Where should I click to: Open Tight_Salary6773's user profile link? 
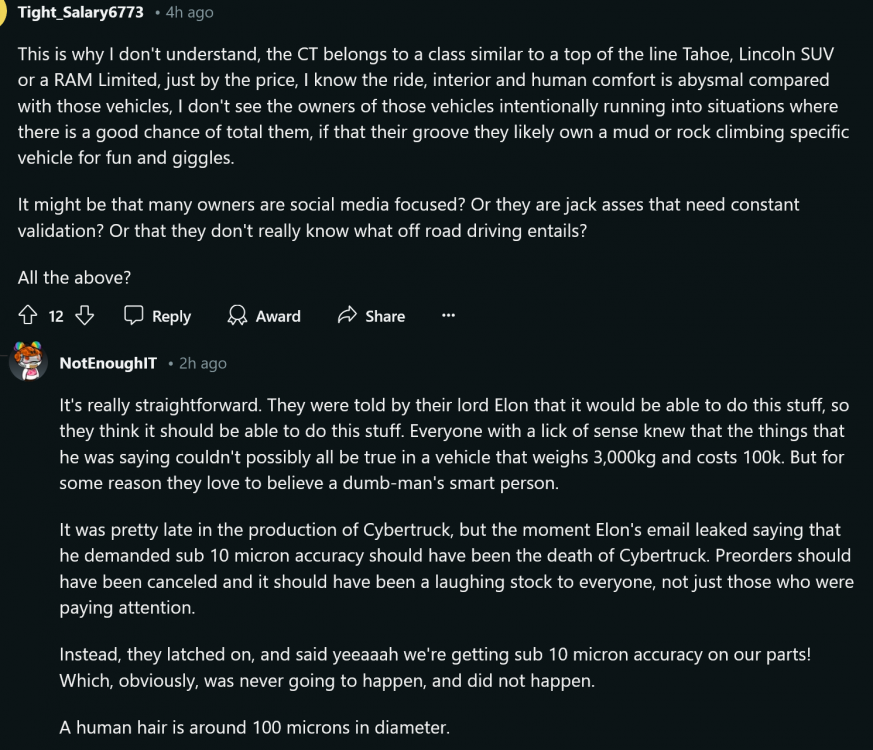click(80, 13)
